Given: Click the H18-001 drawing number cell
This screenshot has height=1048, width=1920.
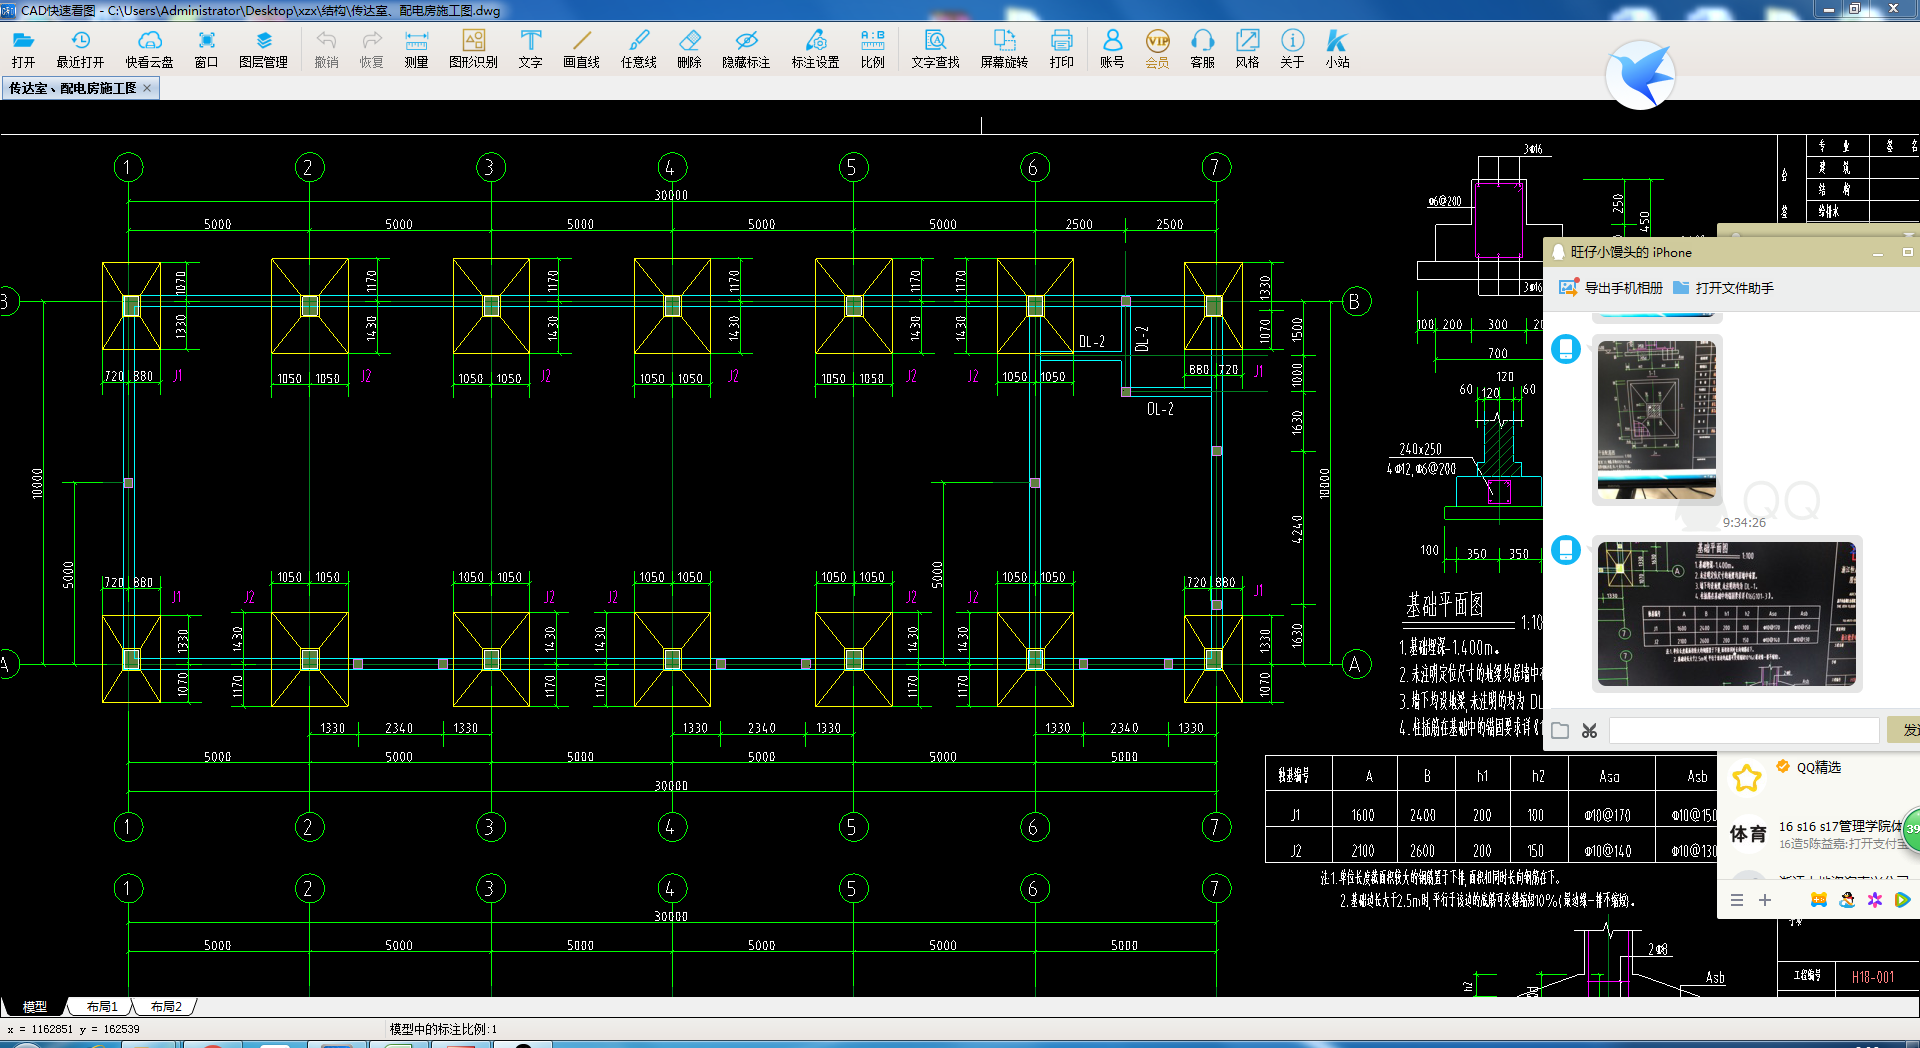Looking at the screenshot, I should 1873,977.
